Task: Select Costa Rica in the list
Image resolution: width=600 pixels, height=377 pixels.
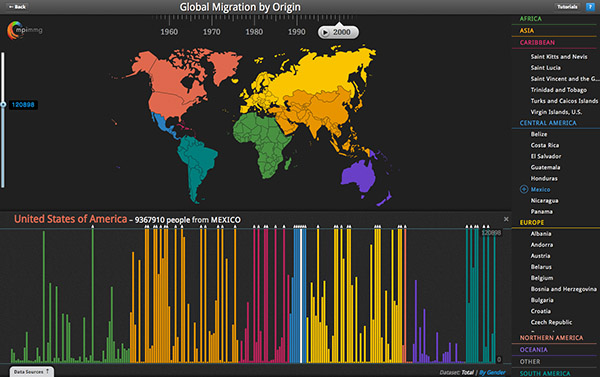Action: tap(545, 145)
